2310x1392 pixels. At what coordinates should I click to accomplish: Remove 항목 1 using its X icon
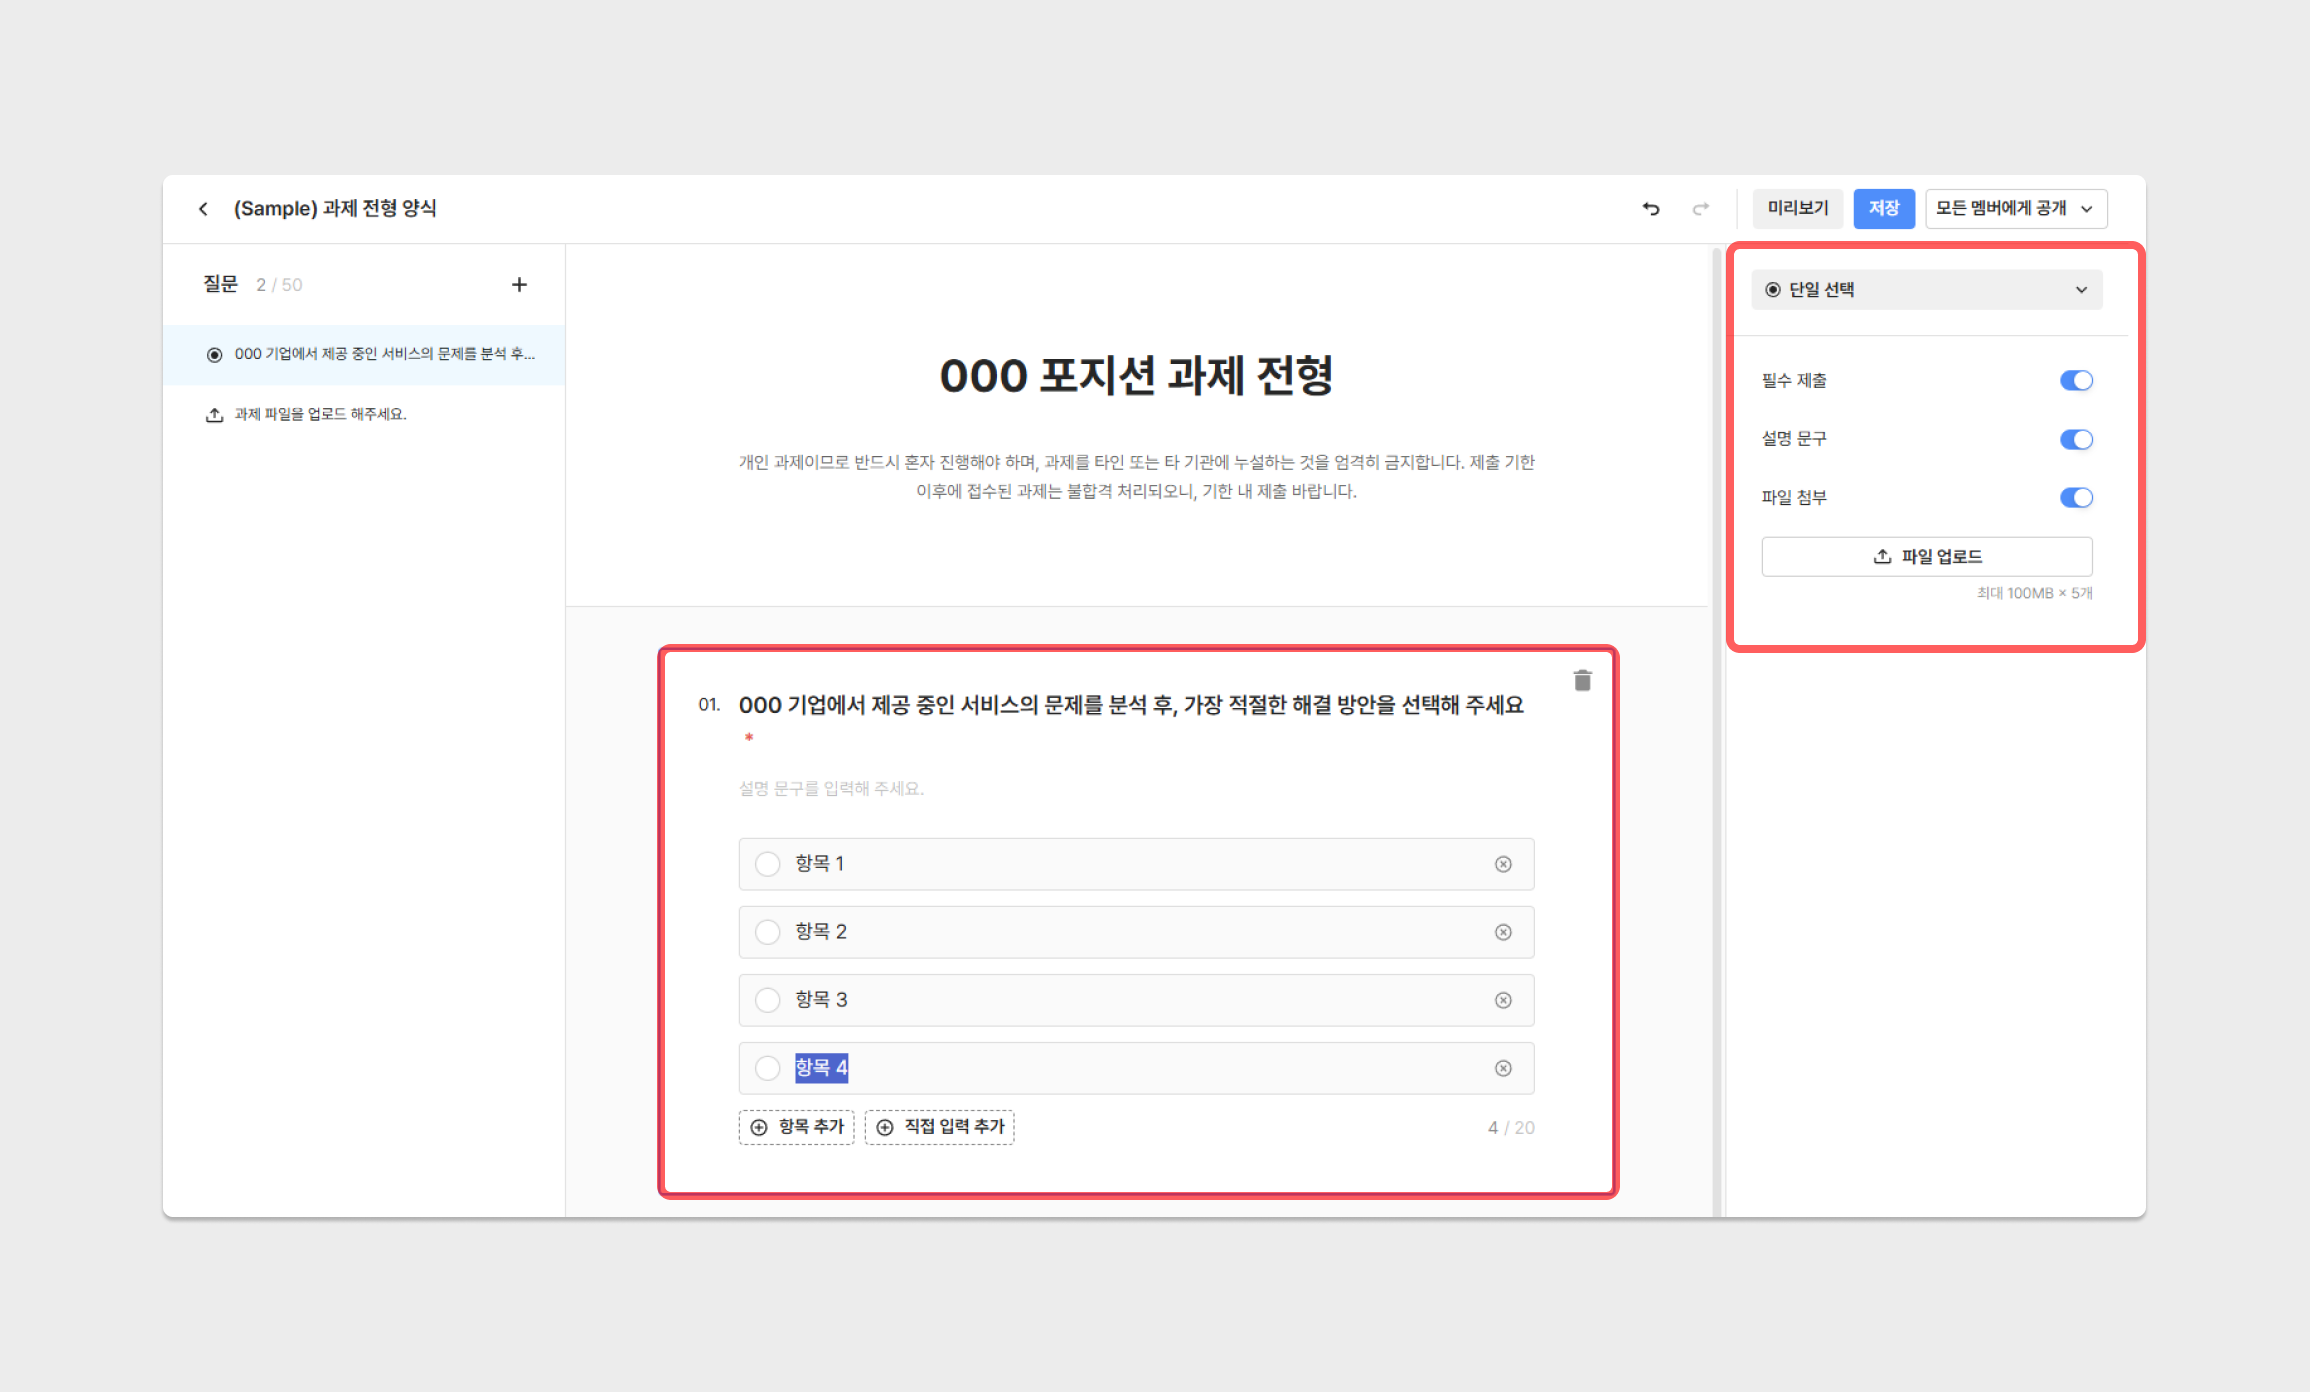click(1502, 864)
